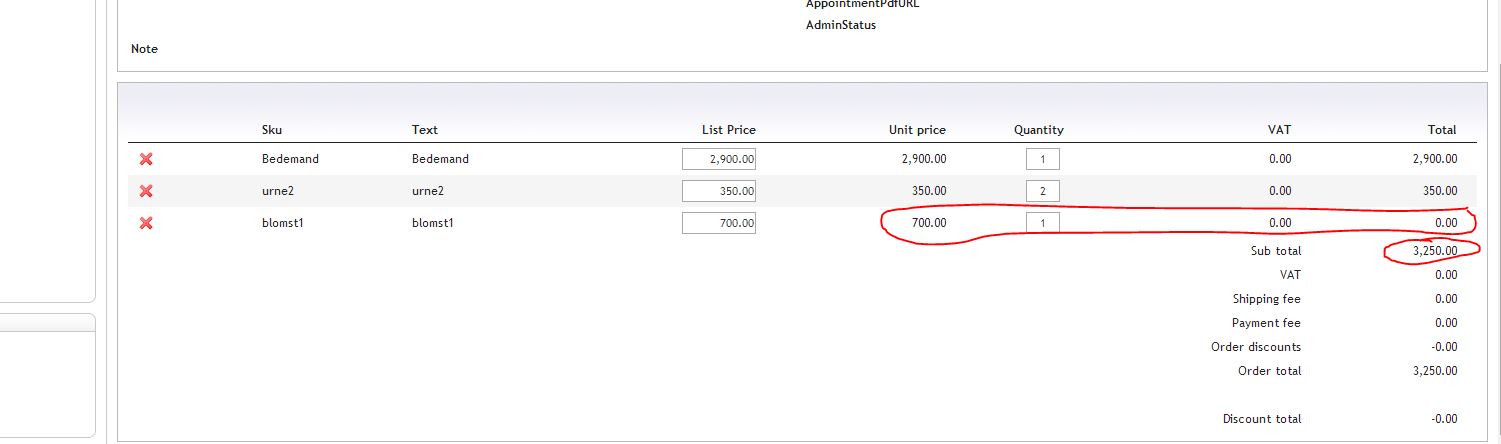The height and width of the screenshot is (444, 1501).
Task: Edit the Bedemand list price field
Action: (719, 159)
